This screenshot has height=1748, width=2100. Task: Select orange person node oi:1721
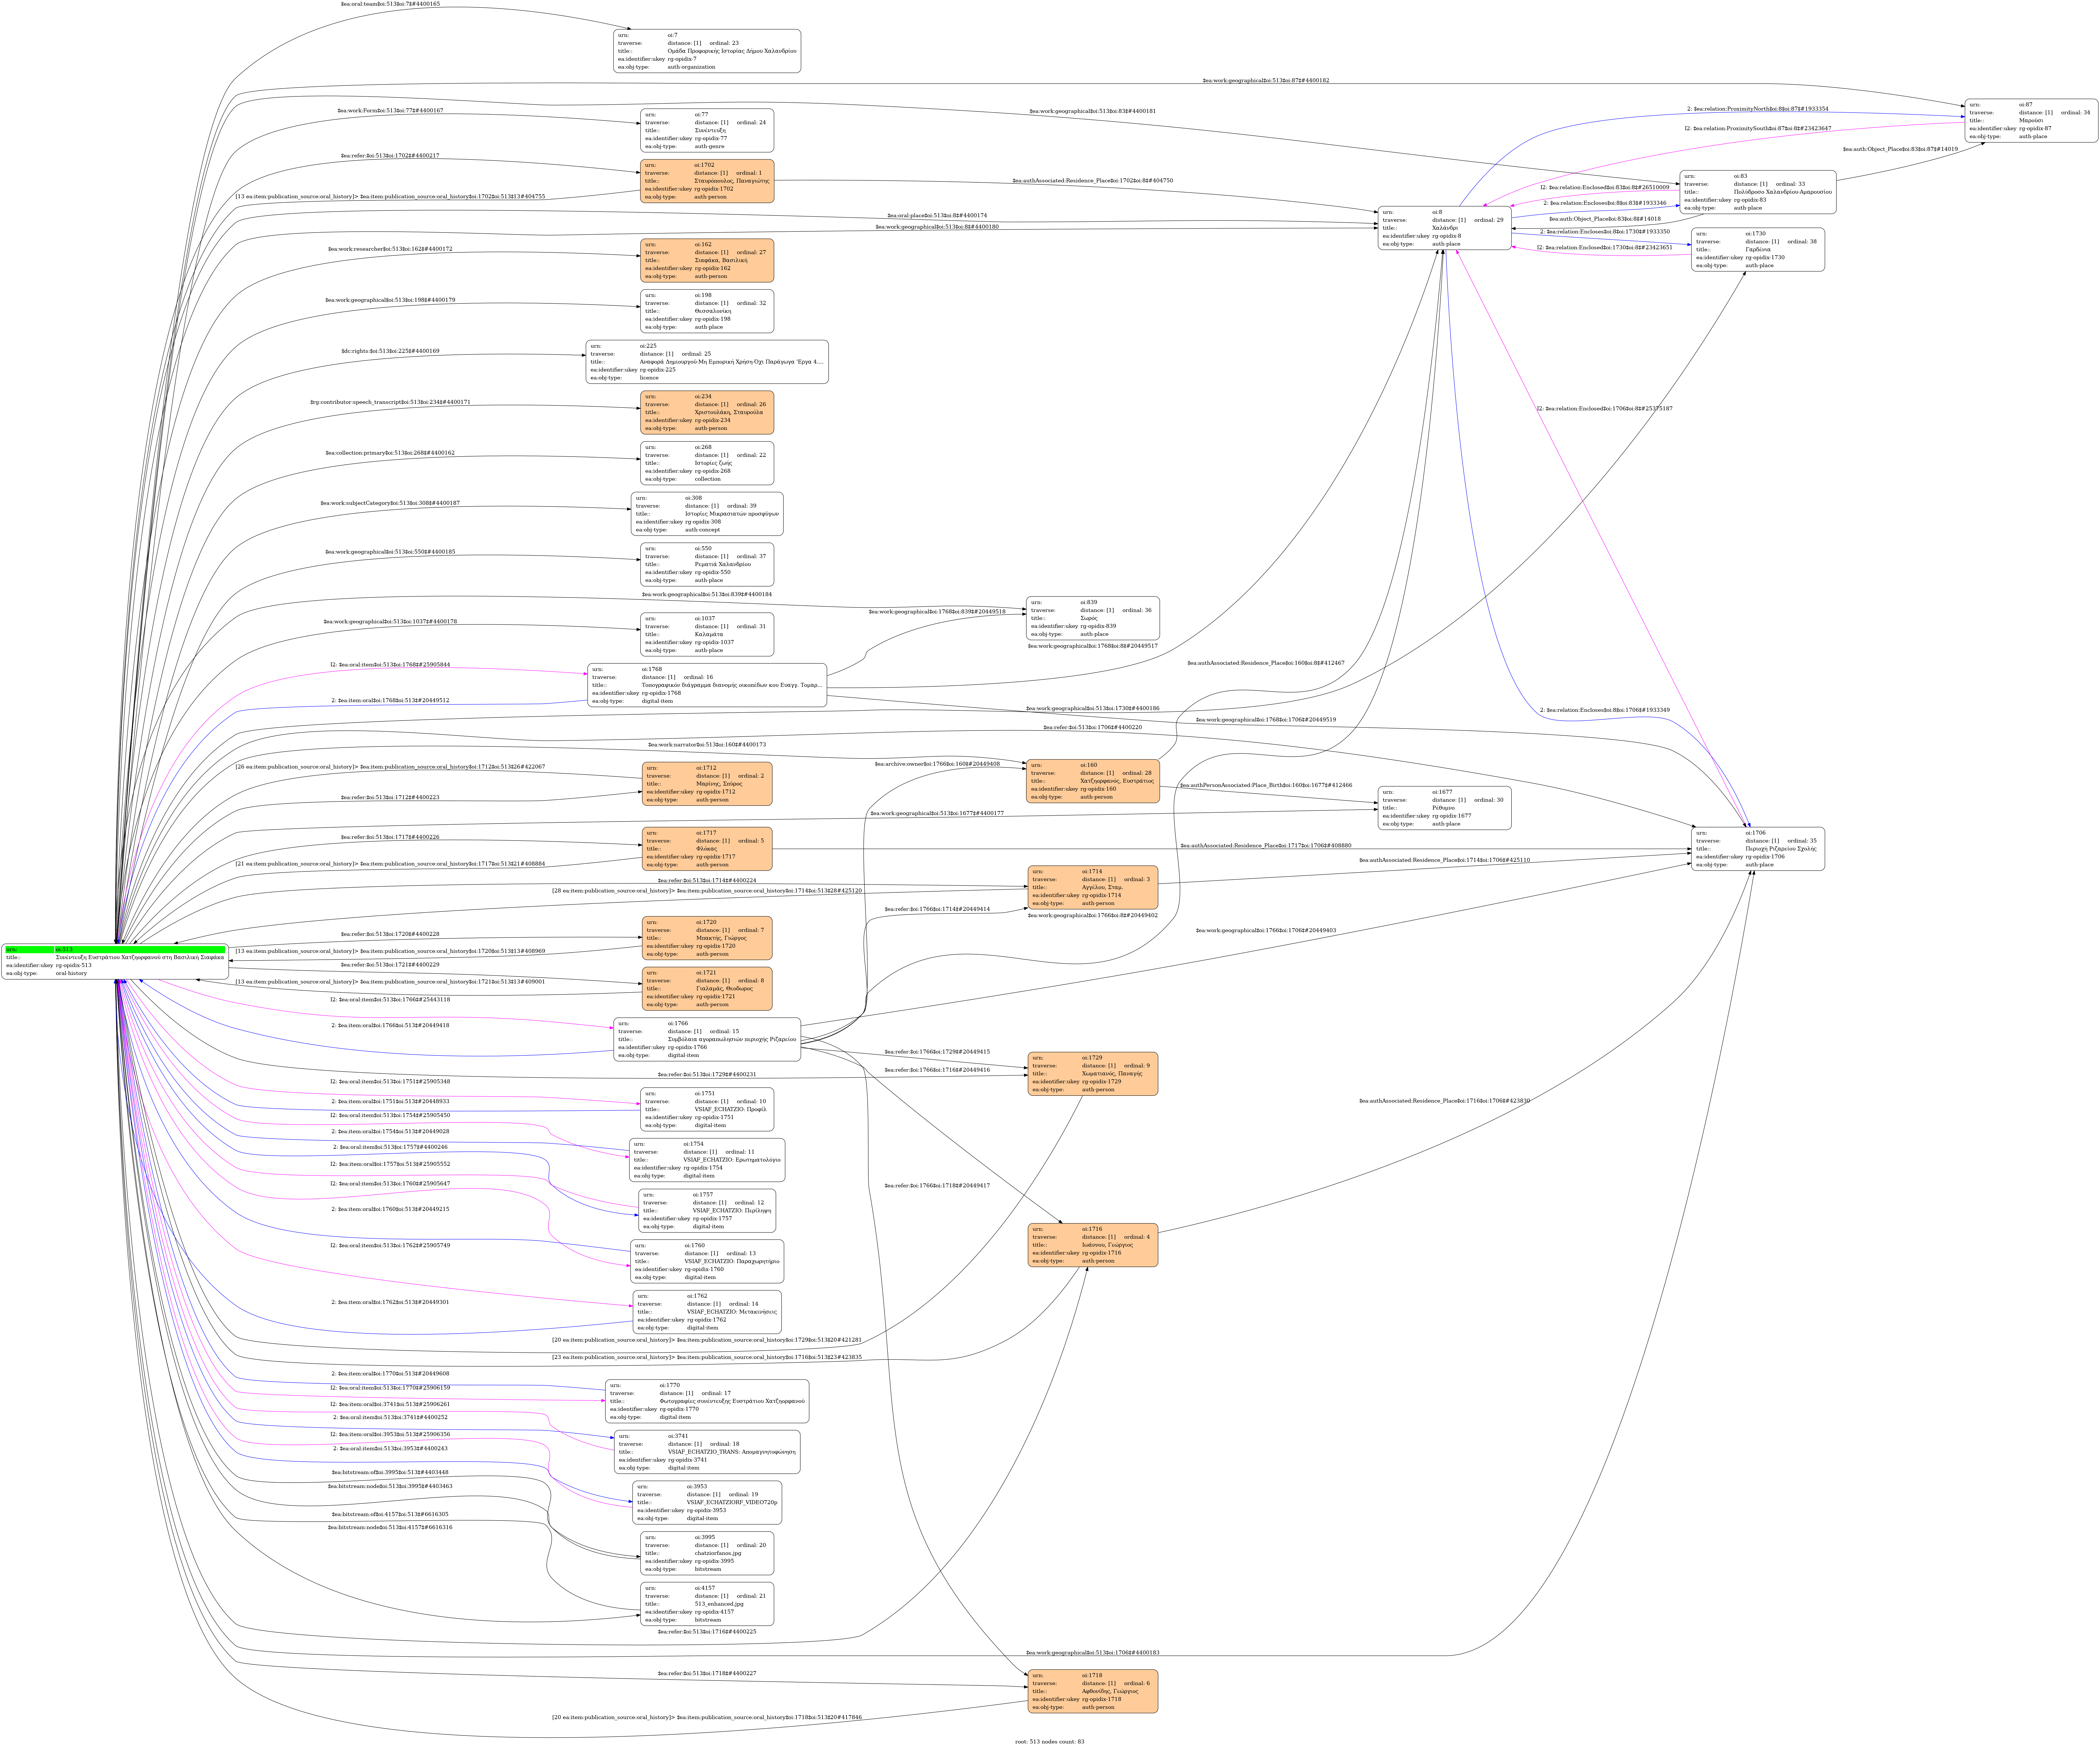707,989
